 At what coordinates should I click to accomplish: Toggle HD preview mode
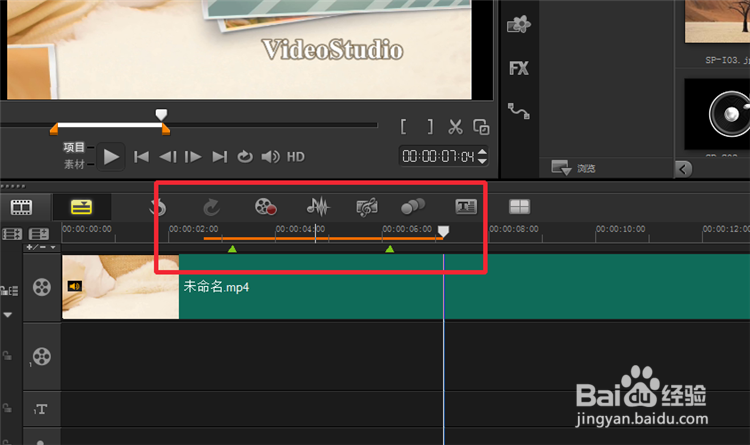pyautogui.click(x=296, y=157)
